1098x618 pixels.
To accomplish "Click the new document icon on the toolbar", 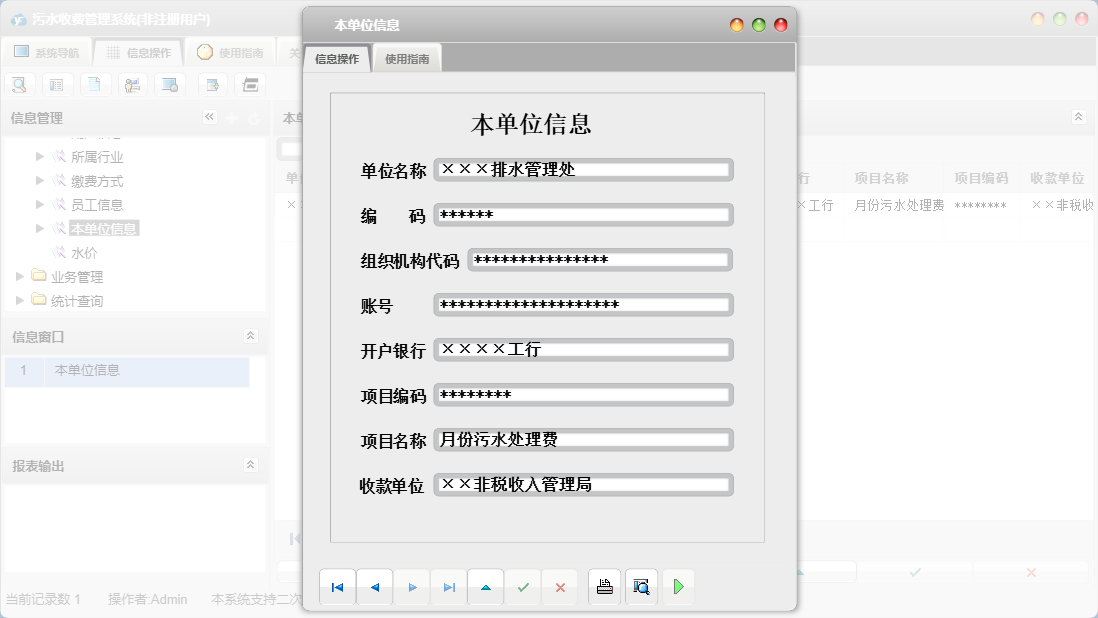I will (x=95, y=84).
